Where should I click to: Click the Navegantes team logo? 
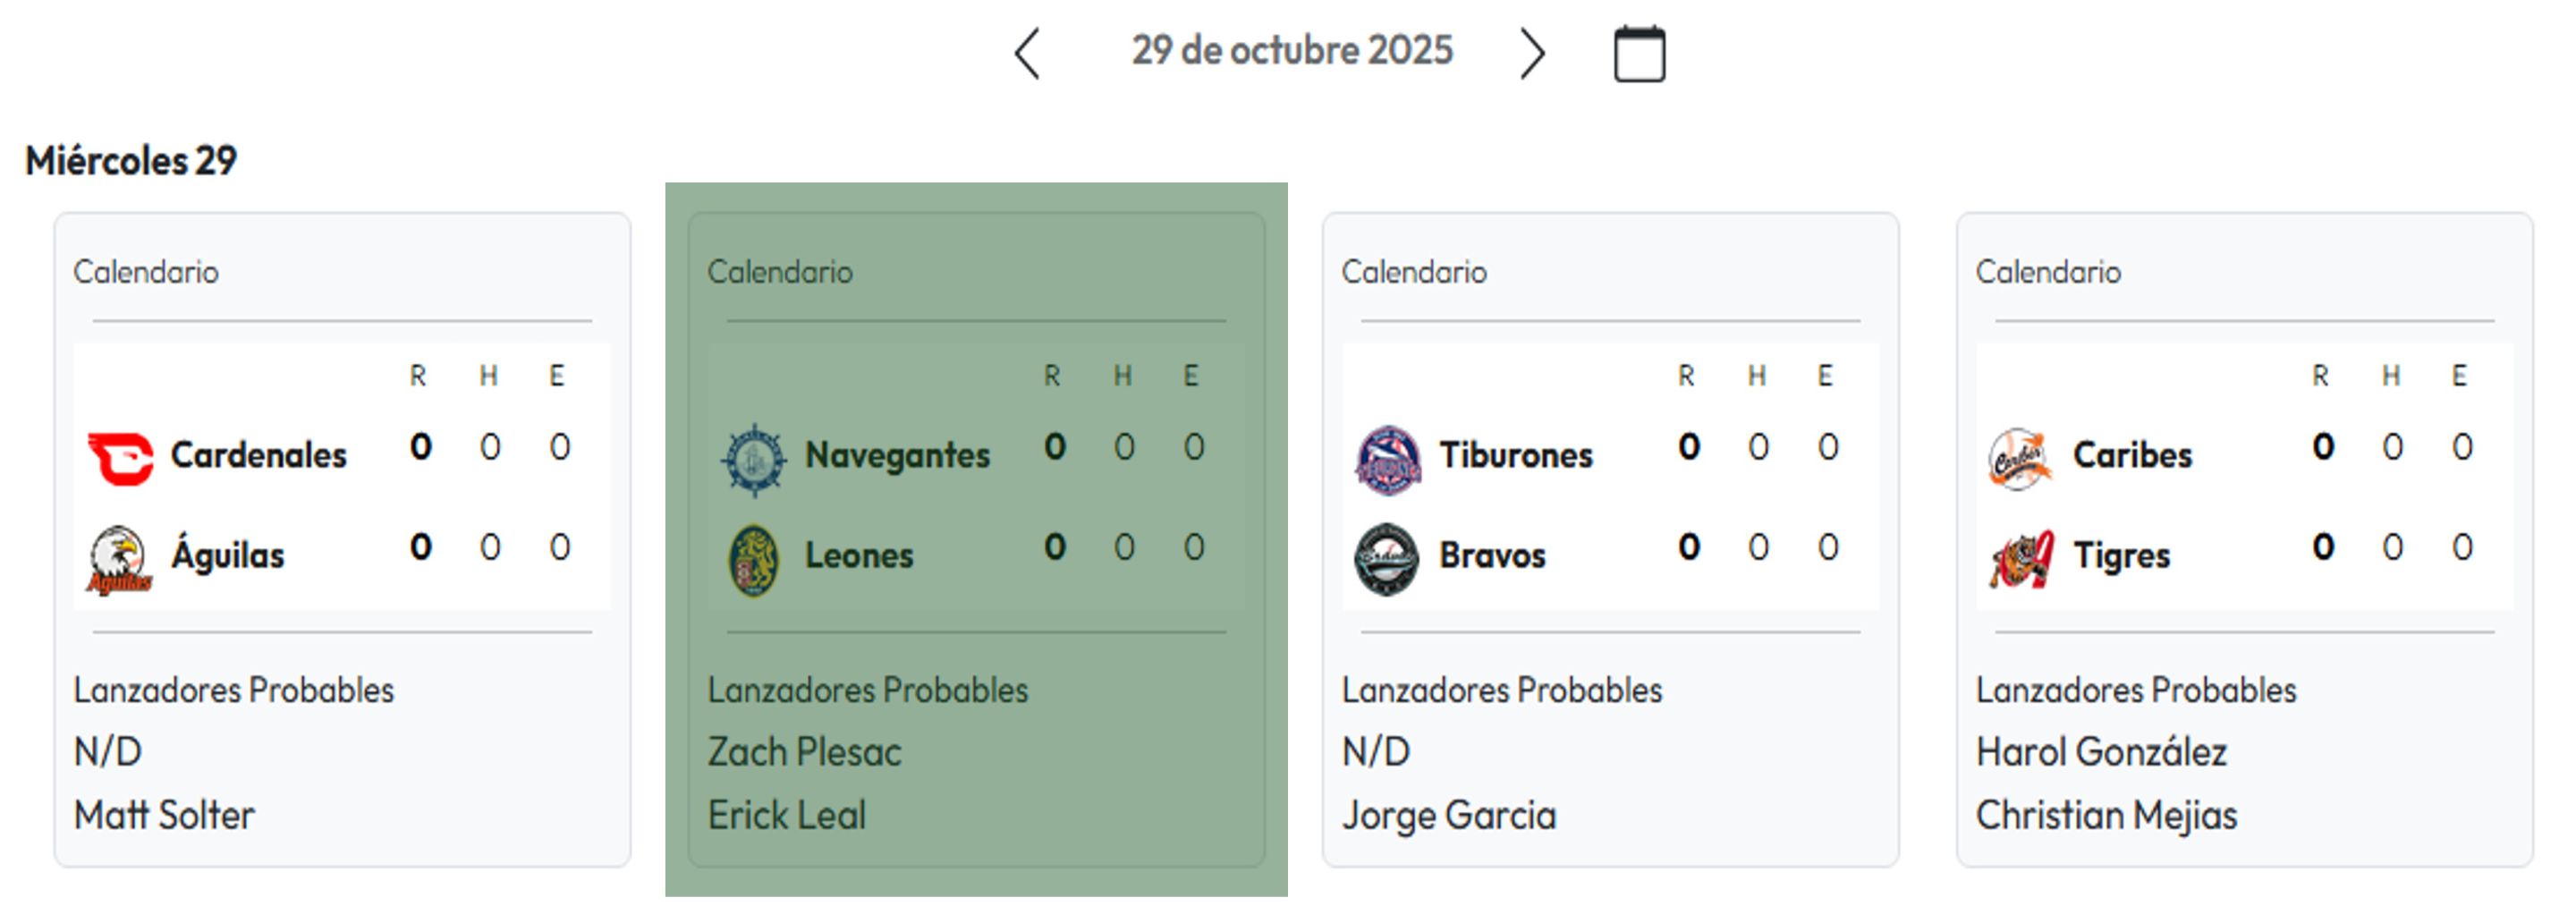[x=754, y=459]
